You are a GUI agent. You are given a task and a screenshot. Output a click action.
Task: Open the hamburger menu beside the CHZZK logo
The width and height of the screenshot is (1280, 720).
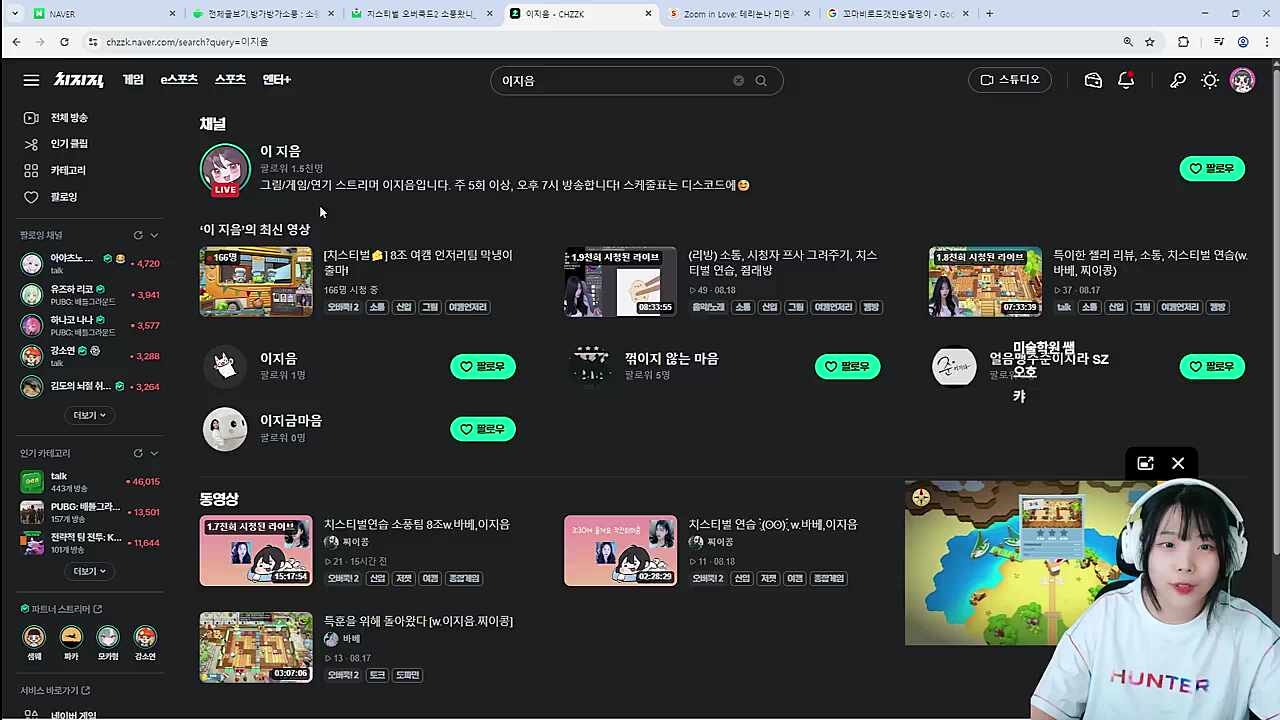[31, 80]
